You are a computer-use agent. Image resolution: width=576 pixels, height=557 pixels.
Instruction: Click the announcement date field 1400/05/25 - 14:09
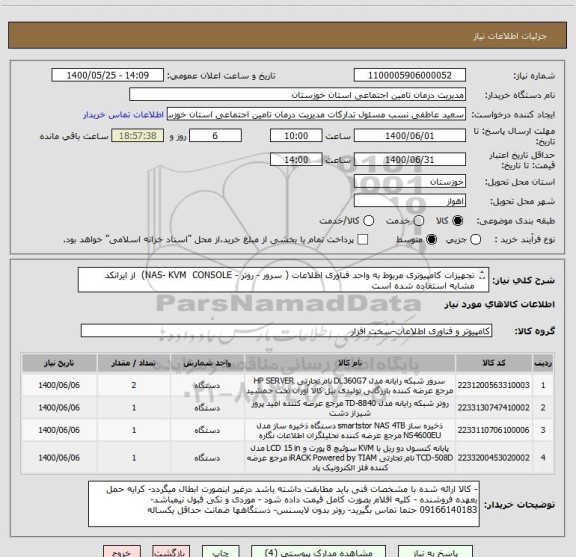point(108,75)
